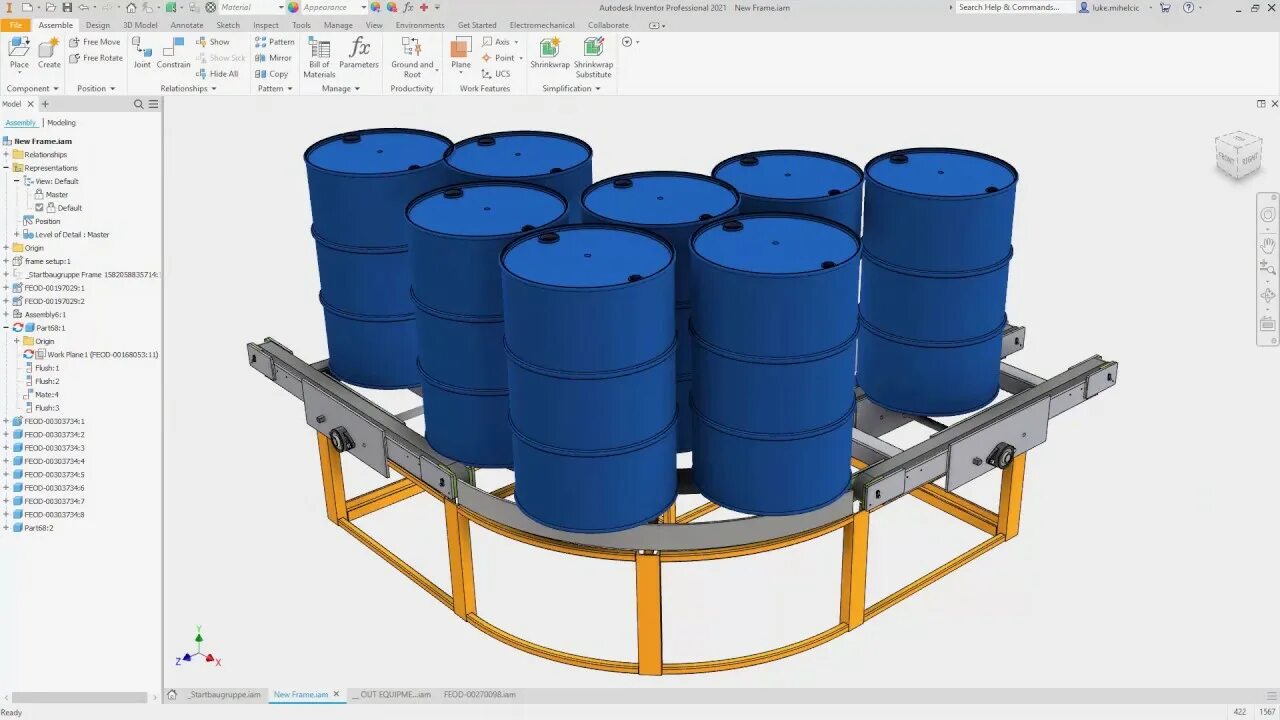Viewport: 1280px width, 720px height.
Task: Switch to the Electromechanical ribbon tab
Action: tap(542, 25)
